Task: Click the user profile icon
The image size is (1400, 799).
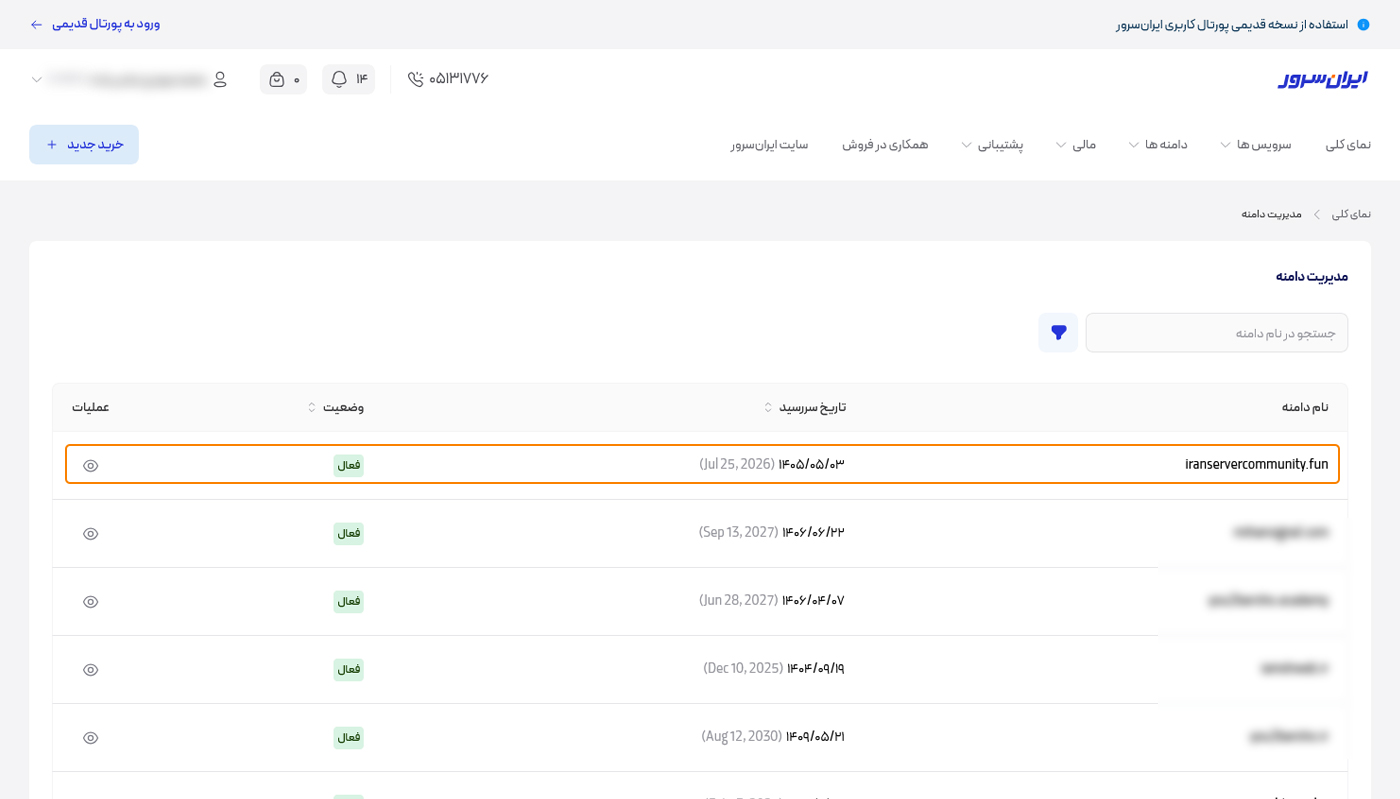Action: (x=220, y=79)
